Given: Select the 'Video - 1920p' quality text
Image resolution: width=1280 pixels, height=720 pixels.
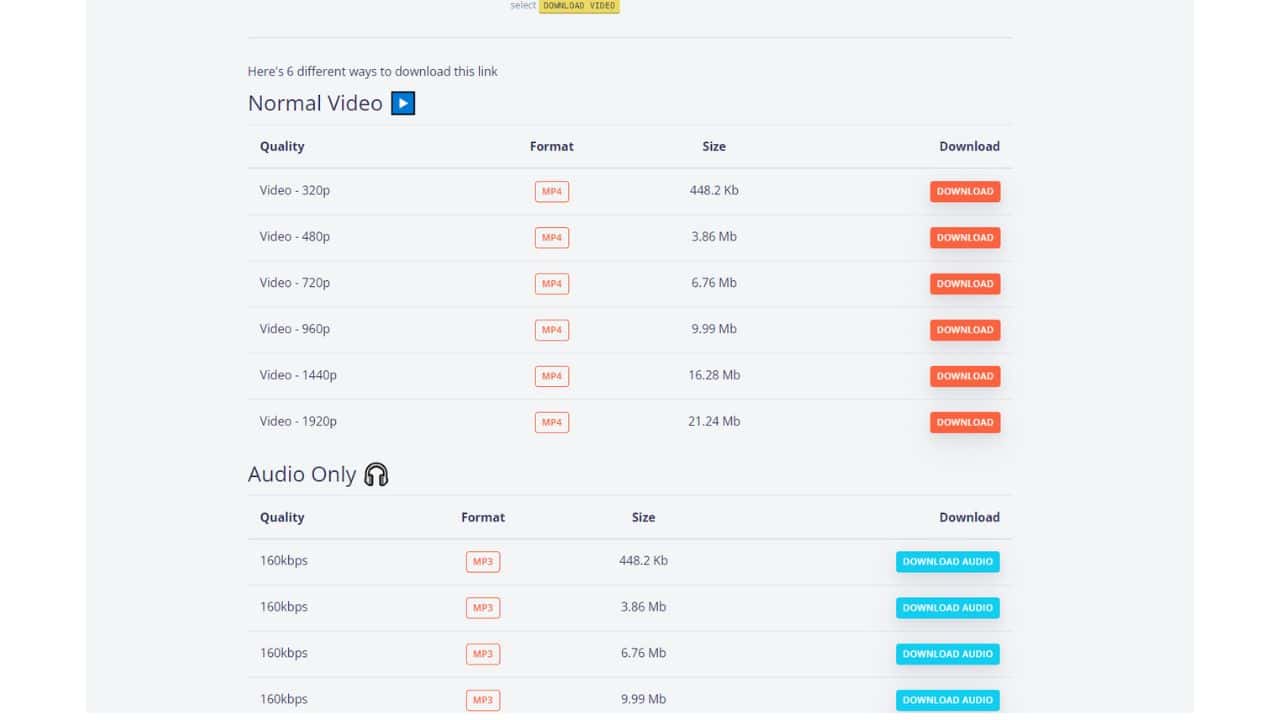Looking at the screenshot, I should pos(298,421).
